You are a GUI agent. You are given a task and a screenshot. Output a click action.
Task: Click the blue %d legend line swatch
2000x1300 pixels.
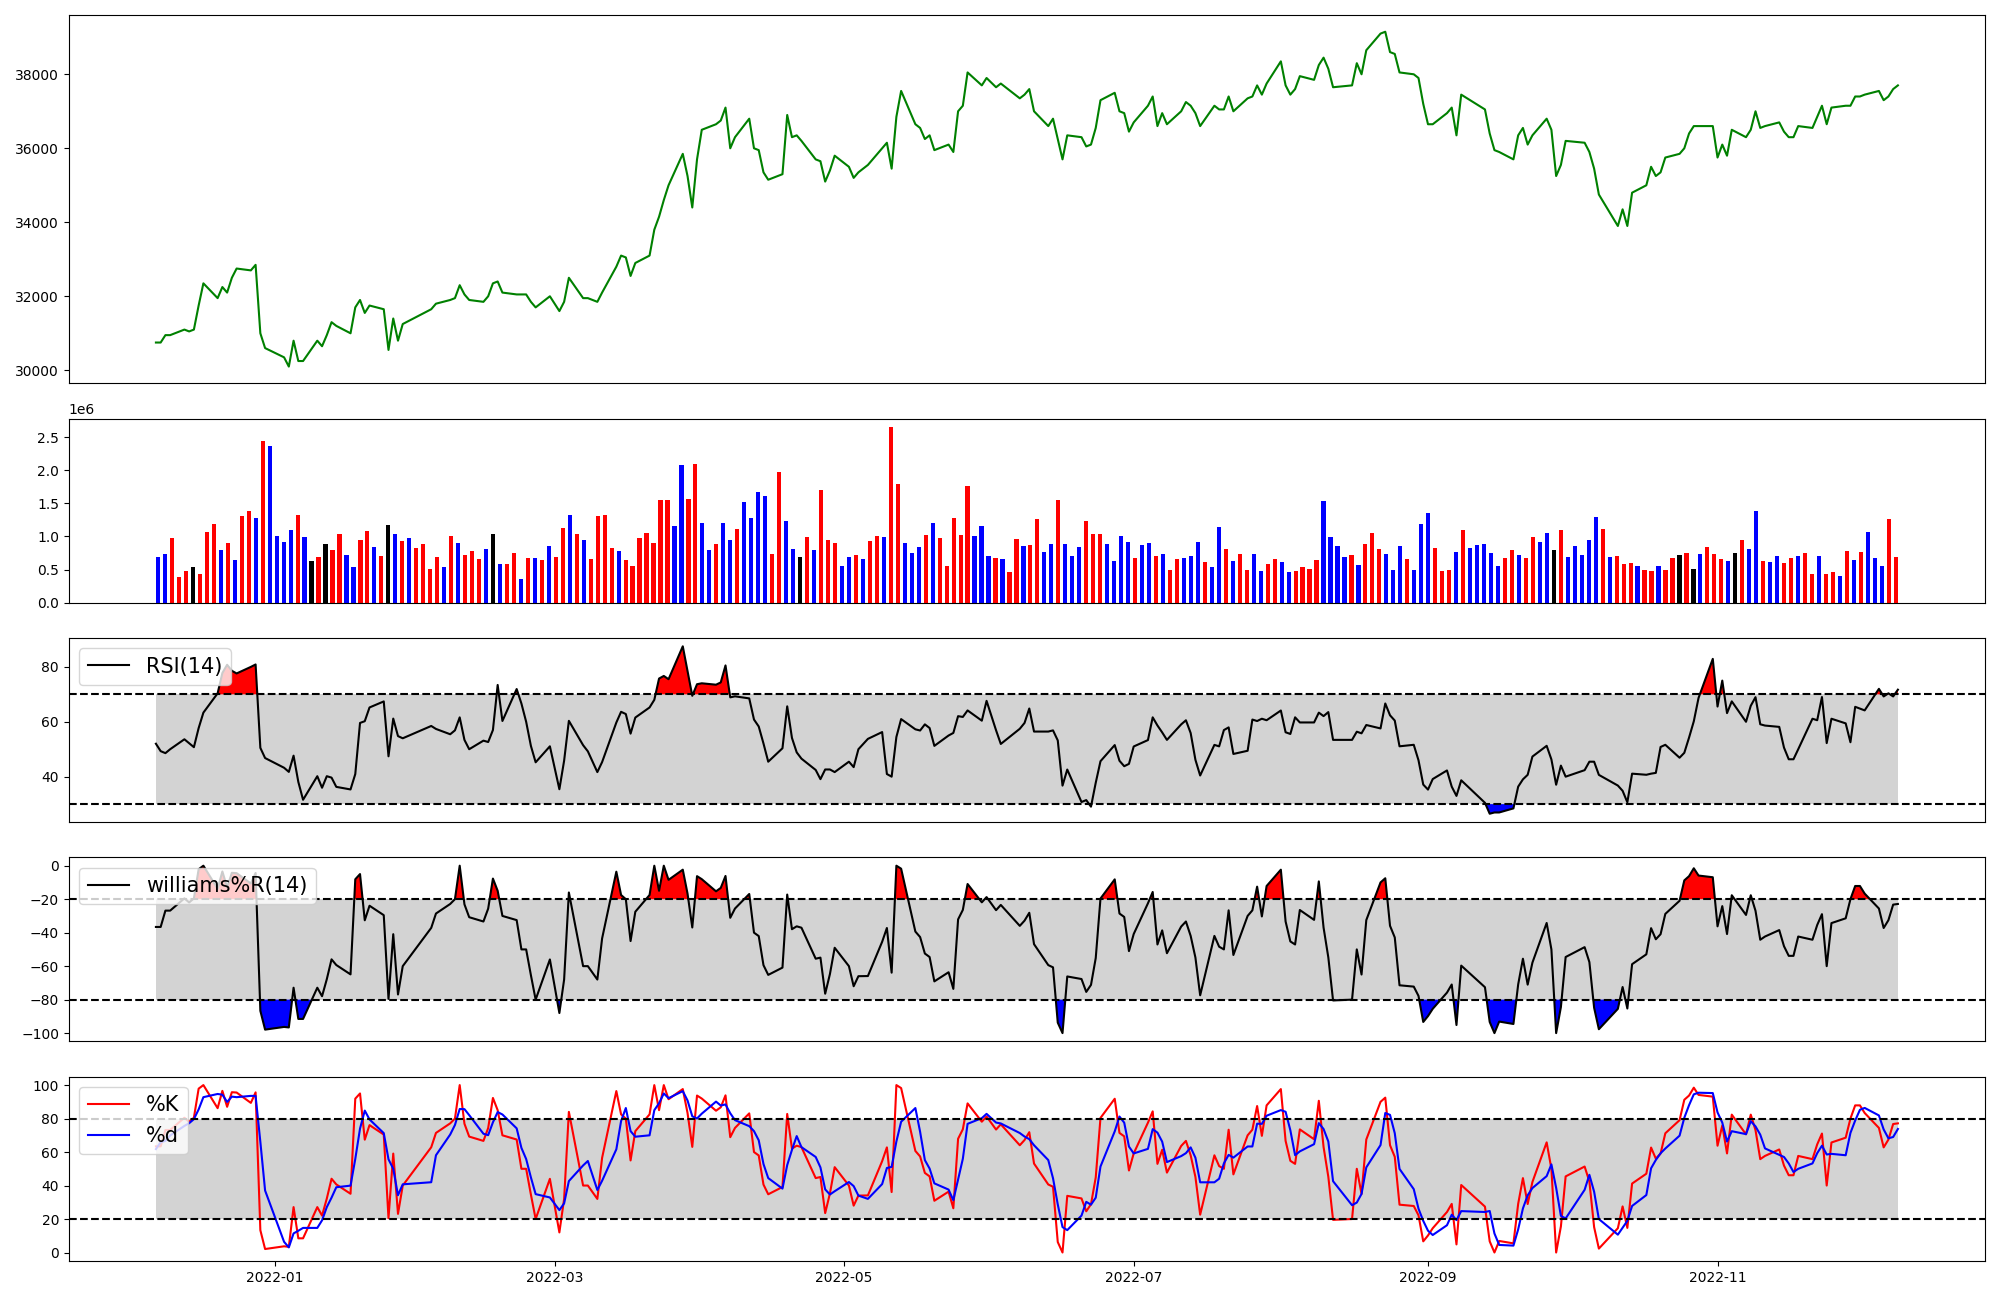coord(110,1135)
